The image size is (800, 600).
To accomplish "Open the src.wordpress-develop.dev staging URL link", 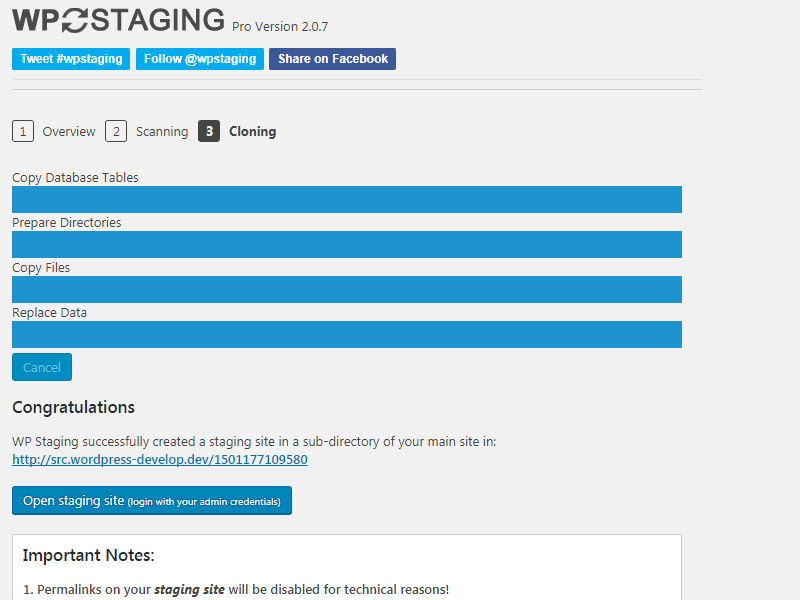I will 160,459.
